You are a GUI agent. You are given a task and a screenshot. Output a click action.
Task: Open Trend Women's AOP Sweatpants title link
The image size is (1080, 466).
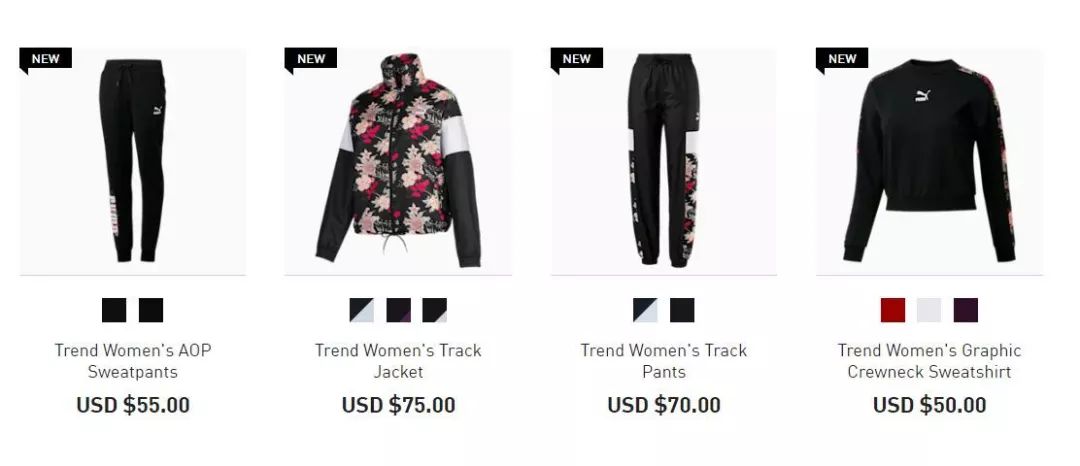tap(133, 361)
